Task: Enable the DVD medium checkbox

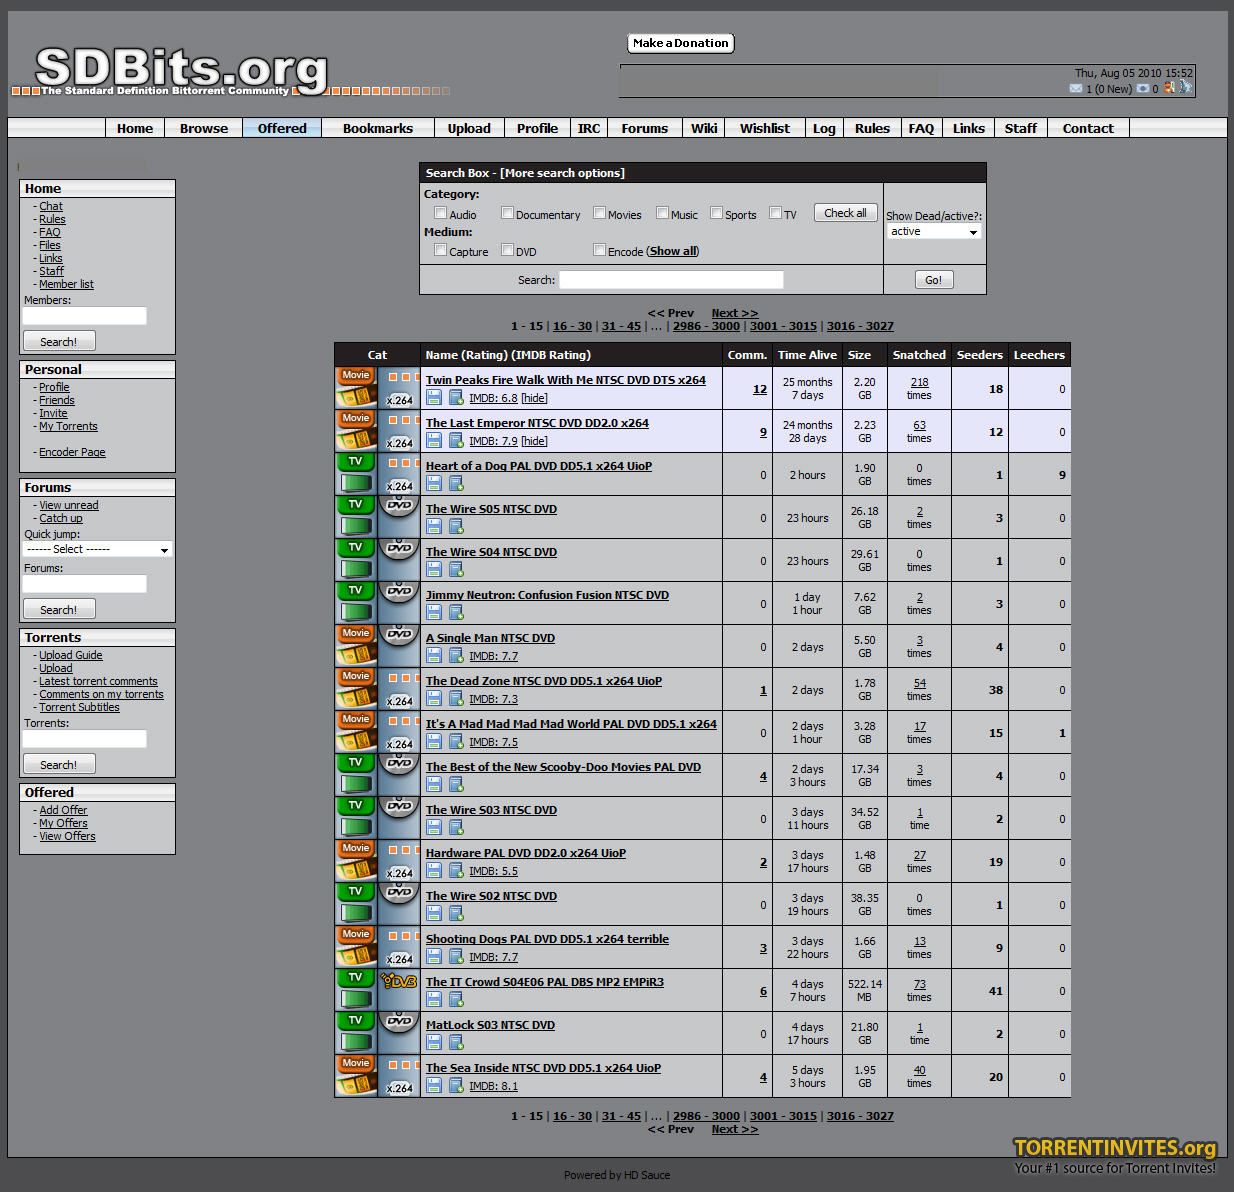Action: 507,250
